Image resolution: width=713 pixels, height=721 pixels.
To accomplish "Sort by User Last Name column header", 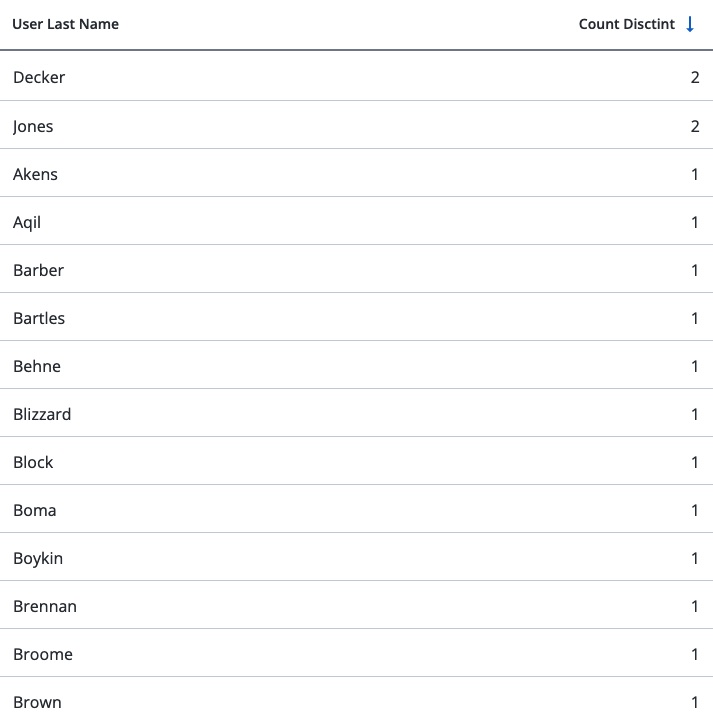I will [x=65, y=24].
